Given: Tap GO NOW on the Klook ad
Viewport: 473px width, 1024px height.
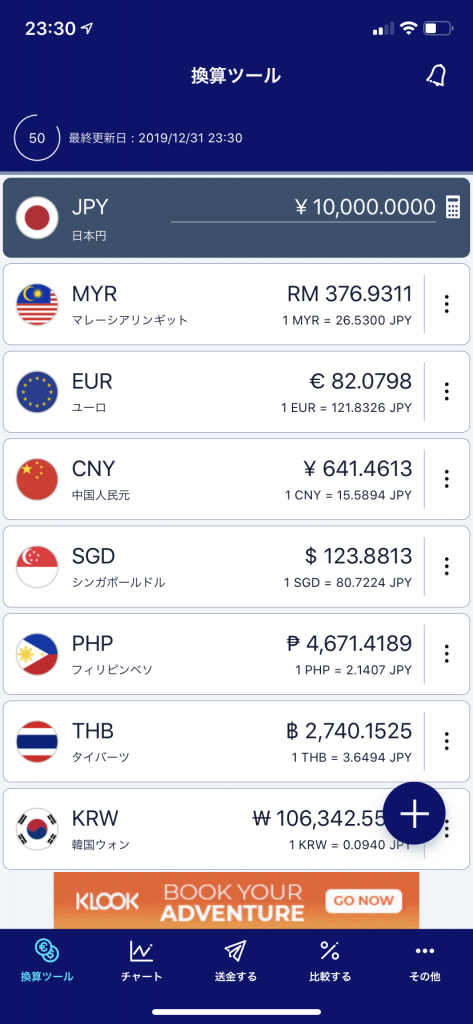Looking at the screenshot, I should 364,901.
